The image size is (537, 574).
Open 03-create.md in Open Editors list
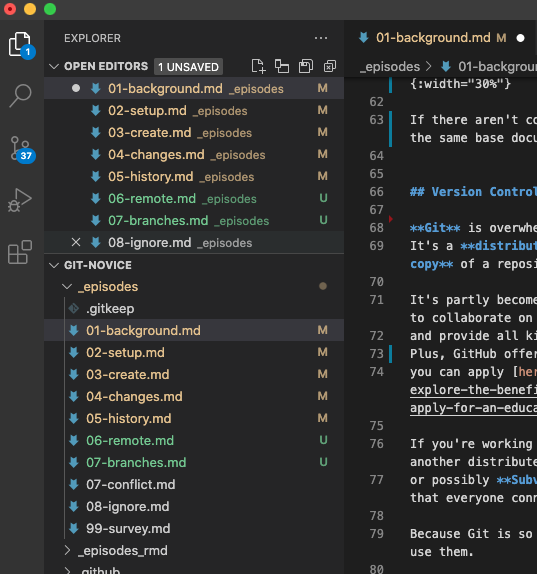(x=194, y=132)
